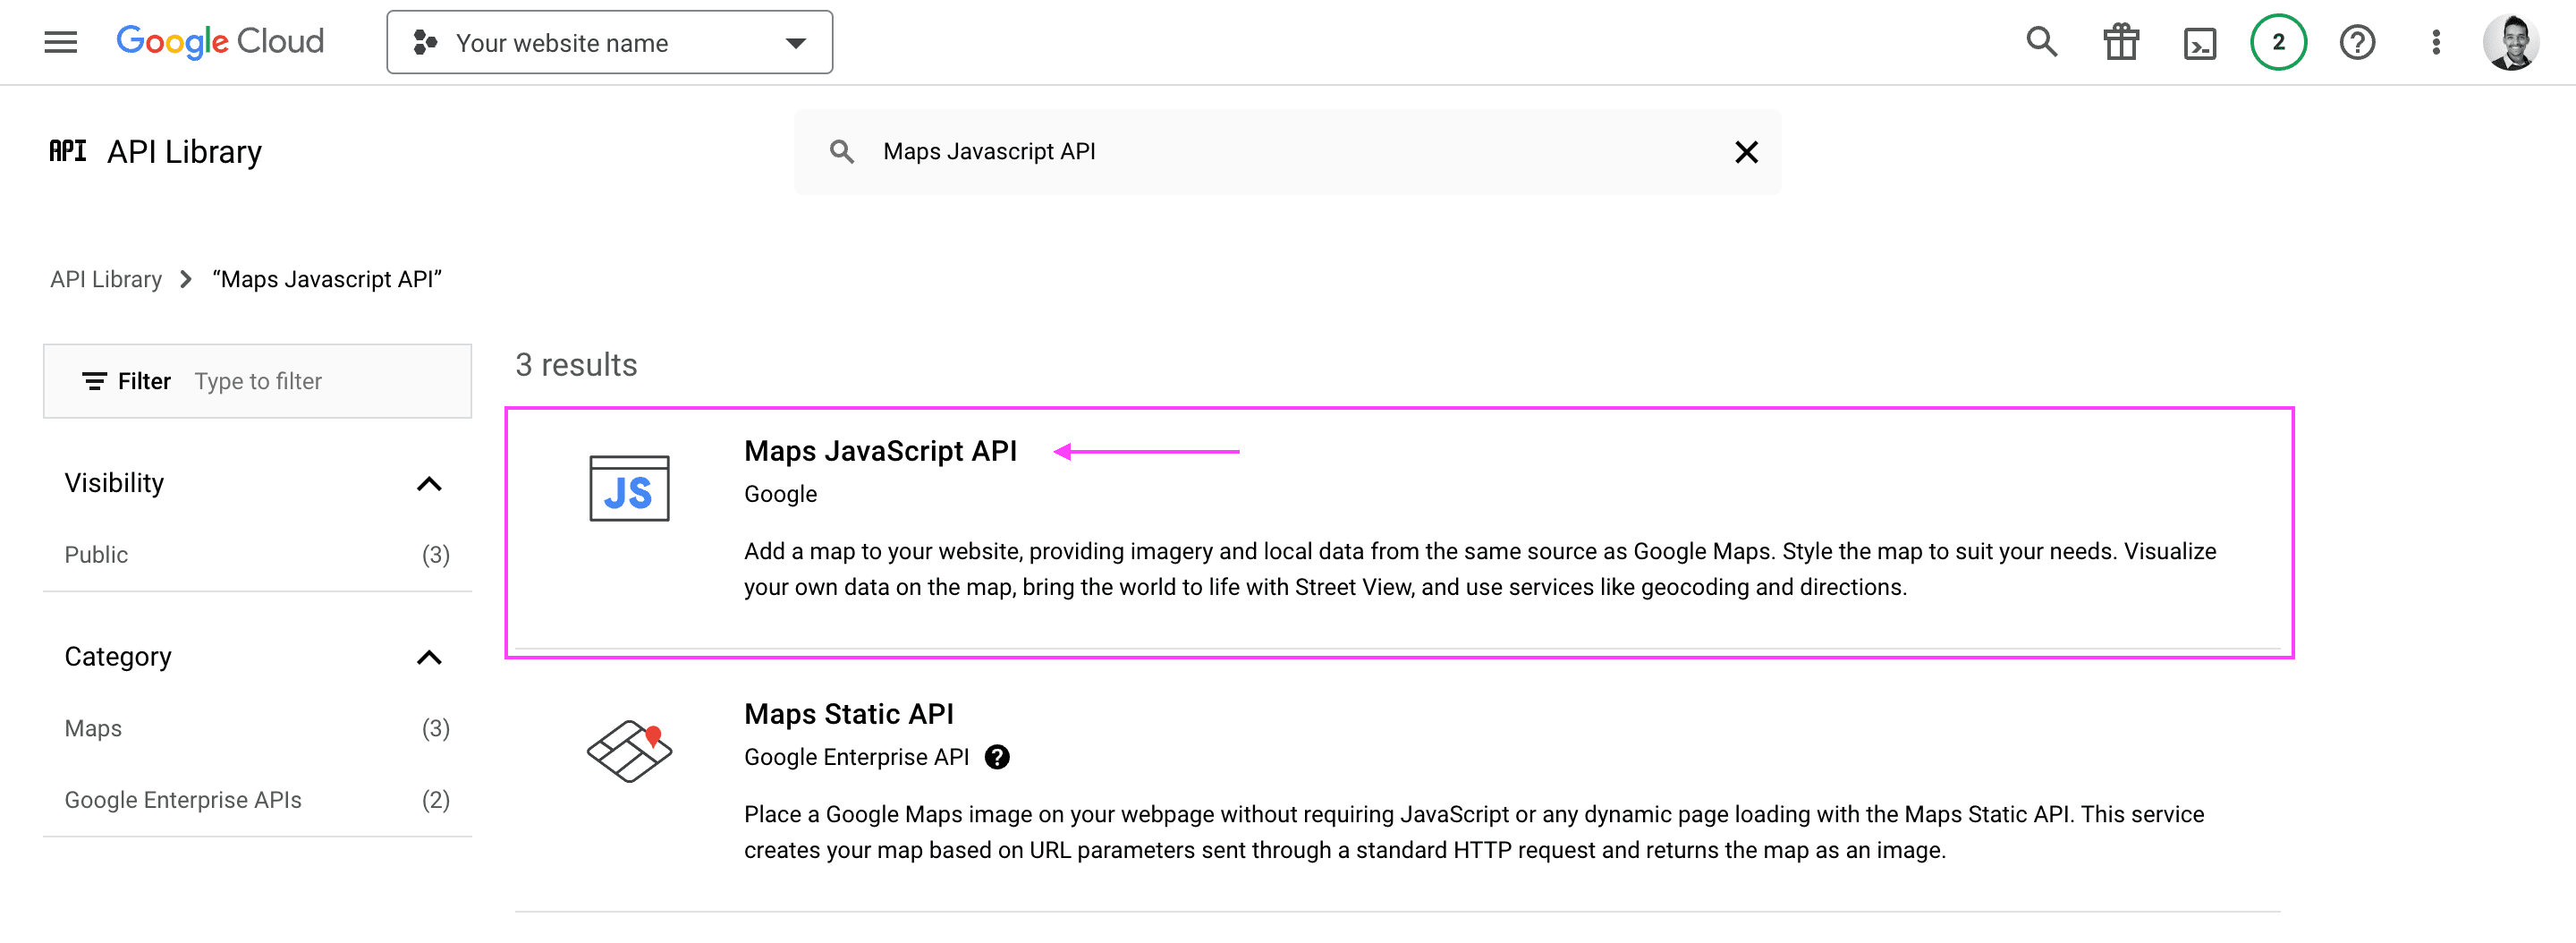Select the Google Enterprise APIs filter
This screenshot has width=2576, height=943.
[183, 799]
